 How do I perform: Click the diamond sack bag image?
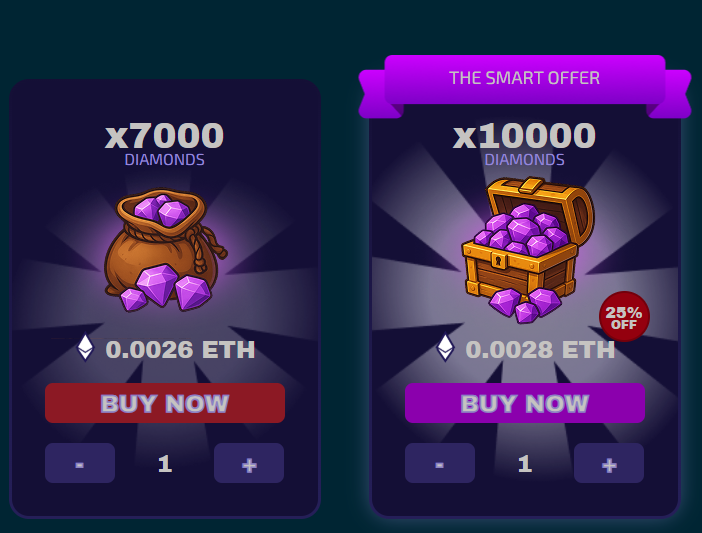coord(165,250)
